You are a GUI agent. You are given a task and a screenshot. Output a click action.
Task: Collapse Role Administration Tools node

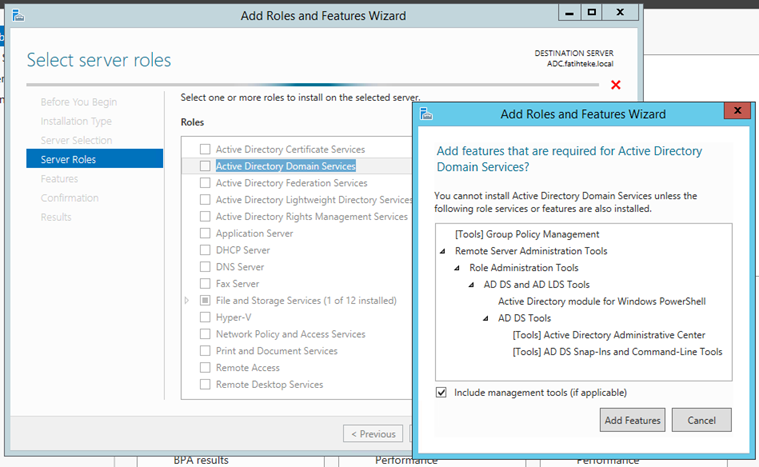(457, 268)
